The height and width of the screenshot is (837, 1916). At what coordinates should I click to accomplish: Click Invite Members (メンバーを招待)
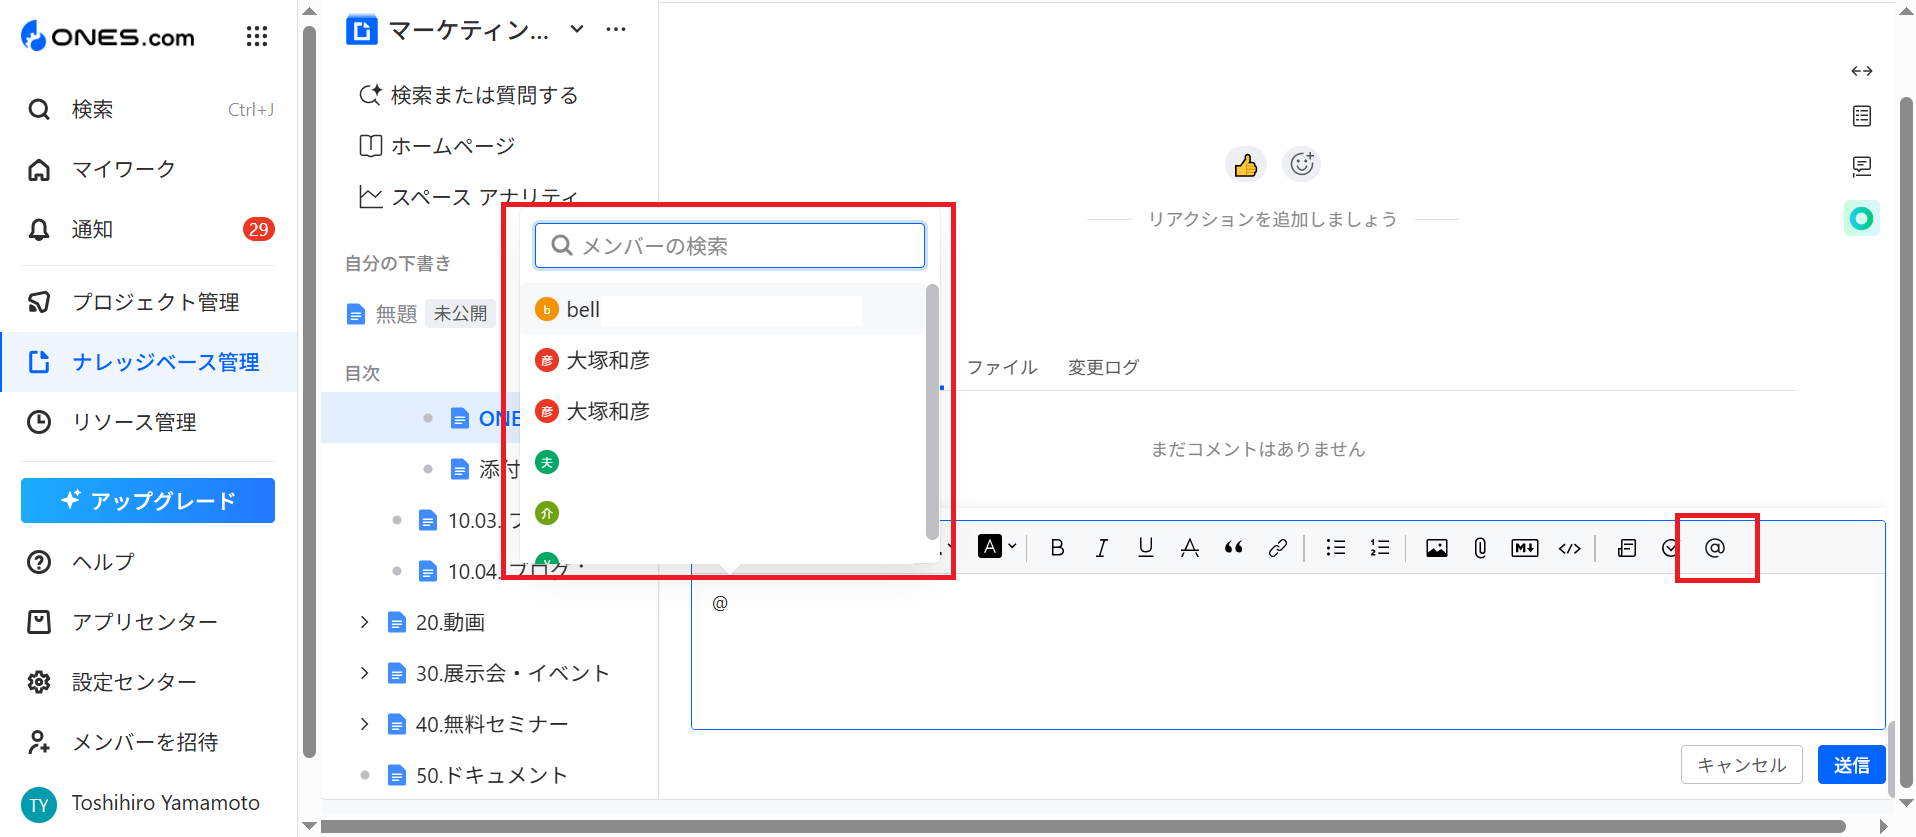[150, 742]
